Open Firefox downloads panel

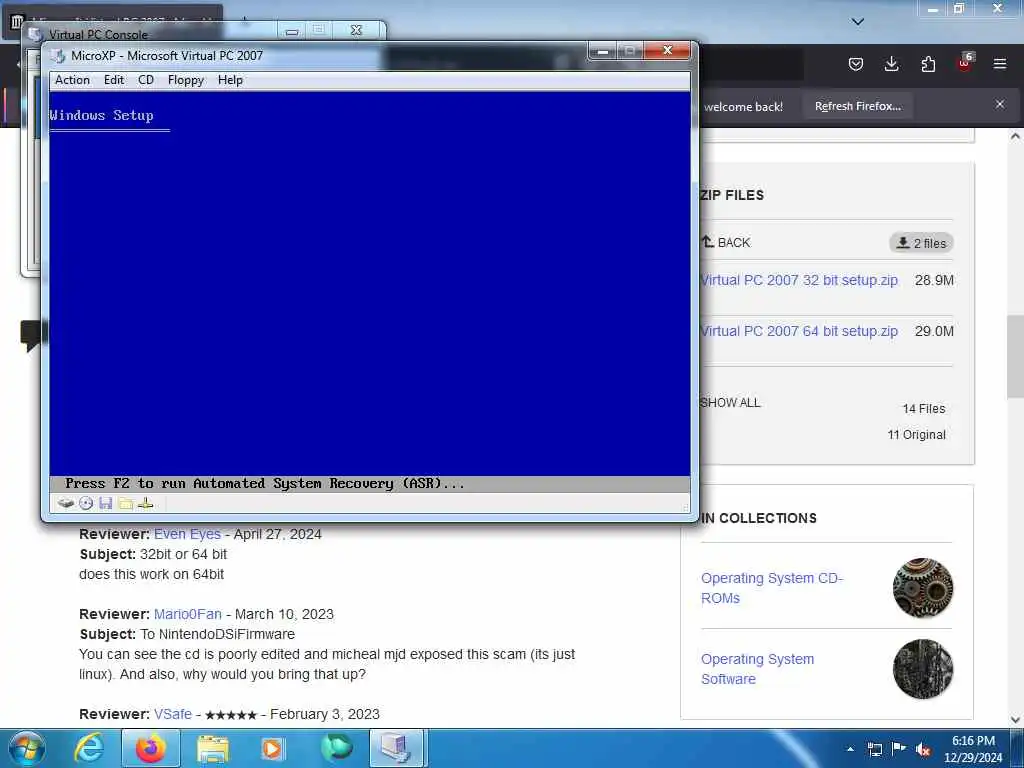coord(891,64)
